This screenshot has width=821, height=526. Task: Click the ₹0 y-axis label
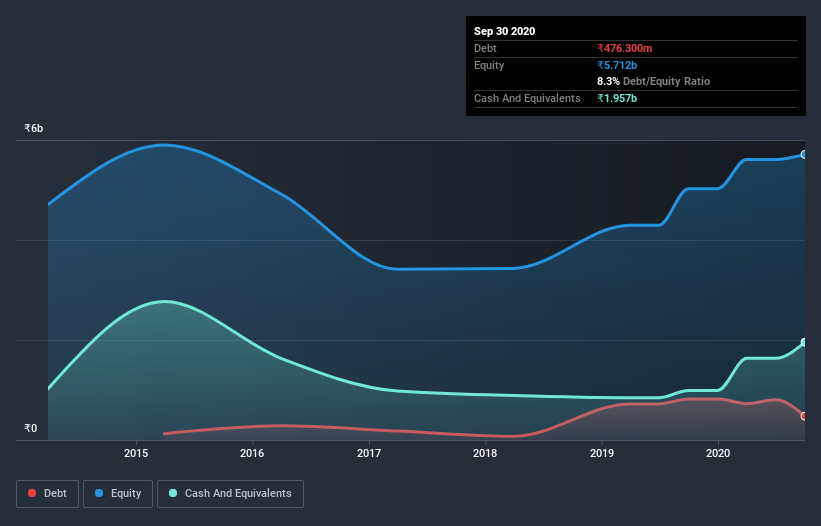tap(31, 428)
